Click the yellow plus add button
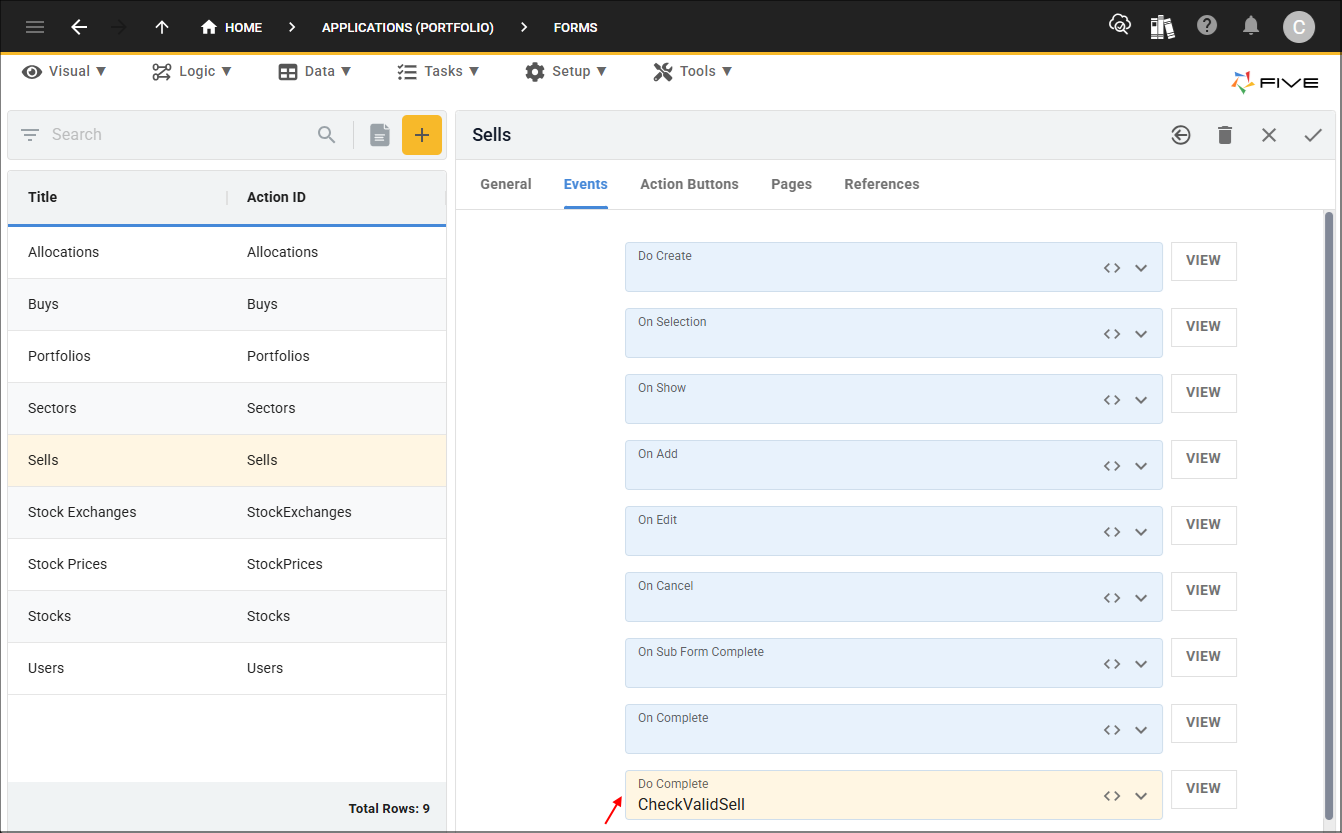Viewport: 1342px width, 833px height. pyautogui.click(x=422, y=135)
